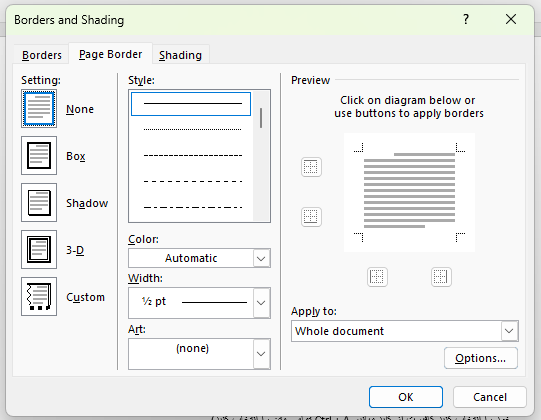Switch to the Borders tab
The image size is (541, 420).
click(x=42, y=55)
